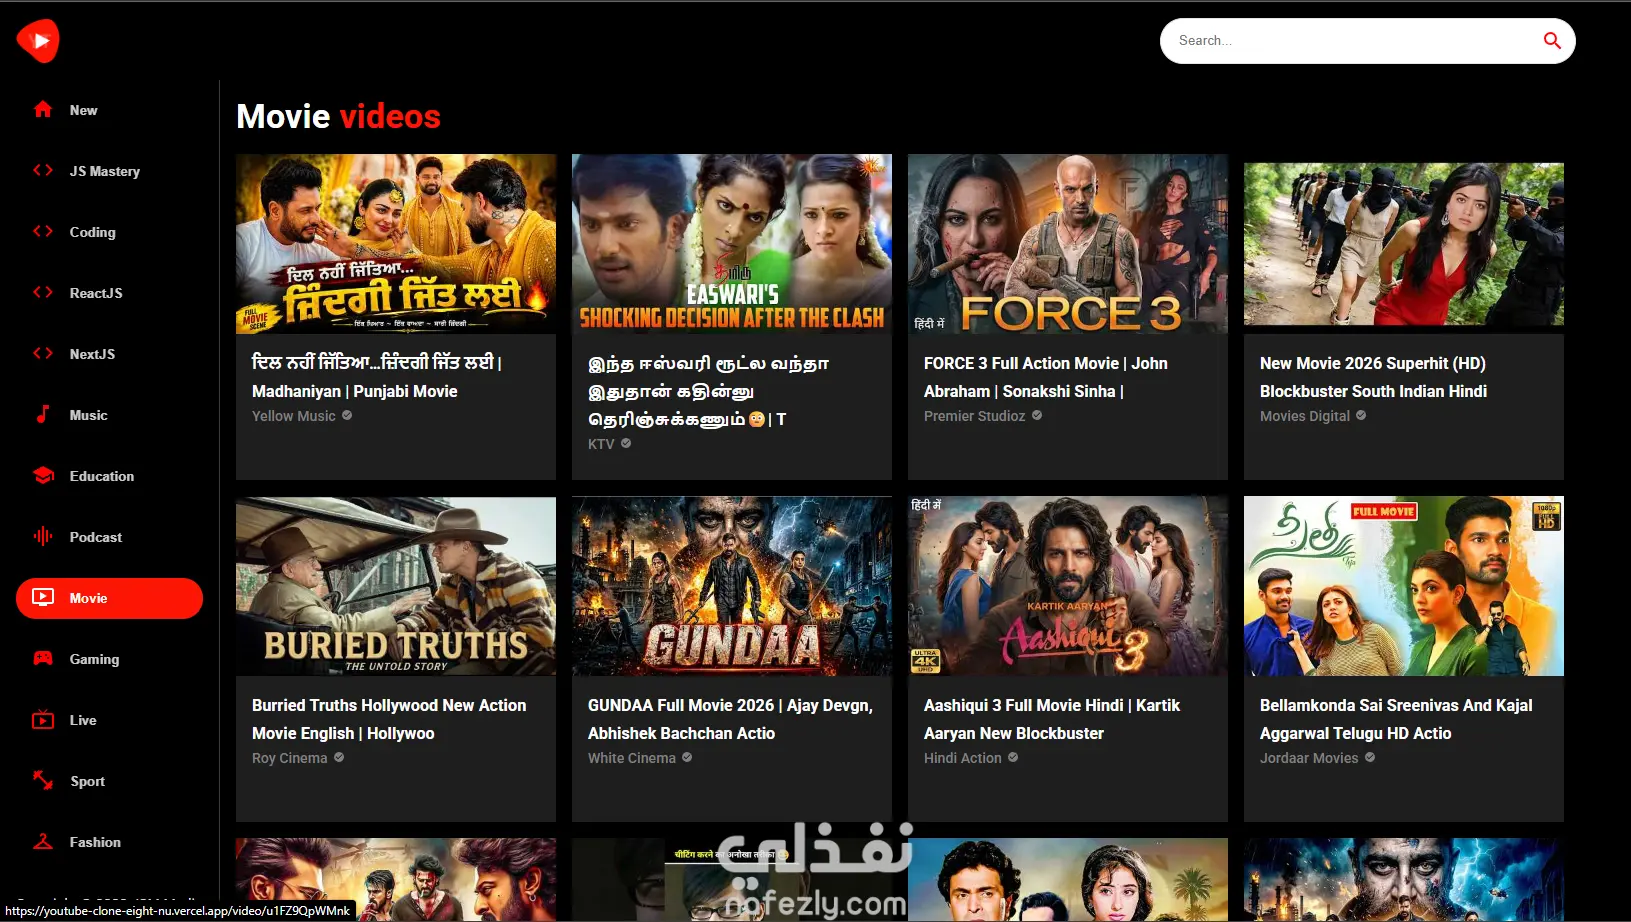This screenshot has width=1631, height=922.
Task: Visit the Movies Digital channel
Action: pos(1305,416)
